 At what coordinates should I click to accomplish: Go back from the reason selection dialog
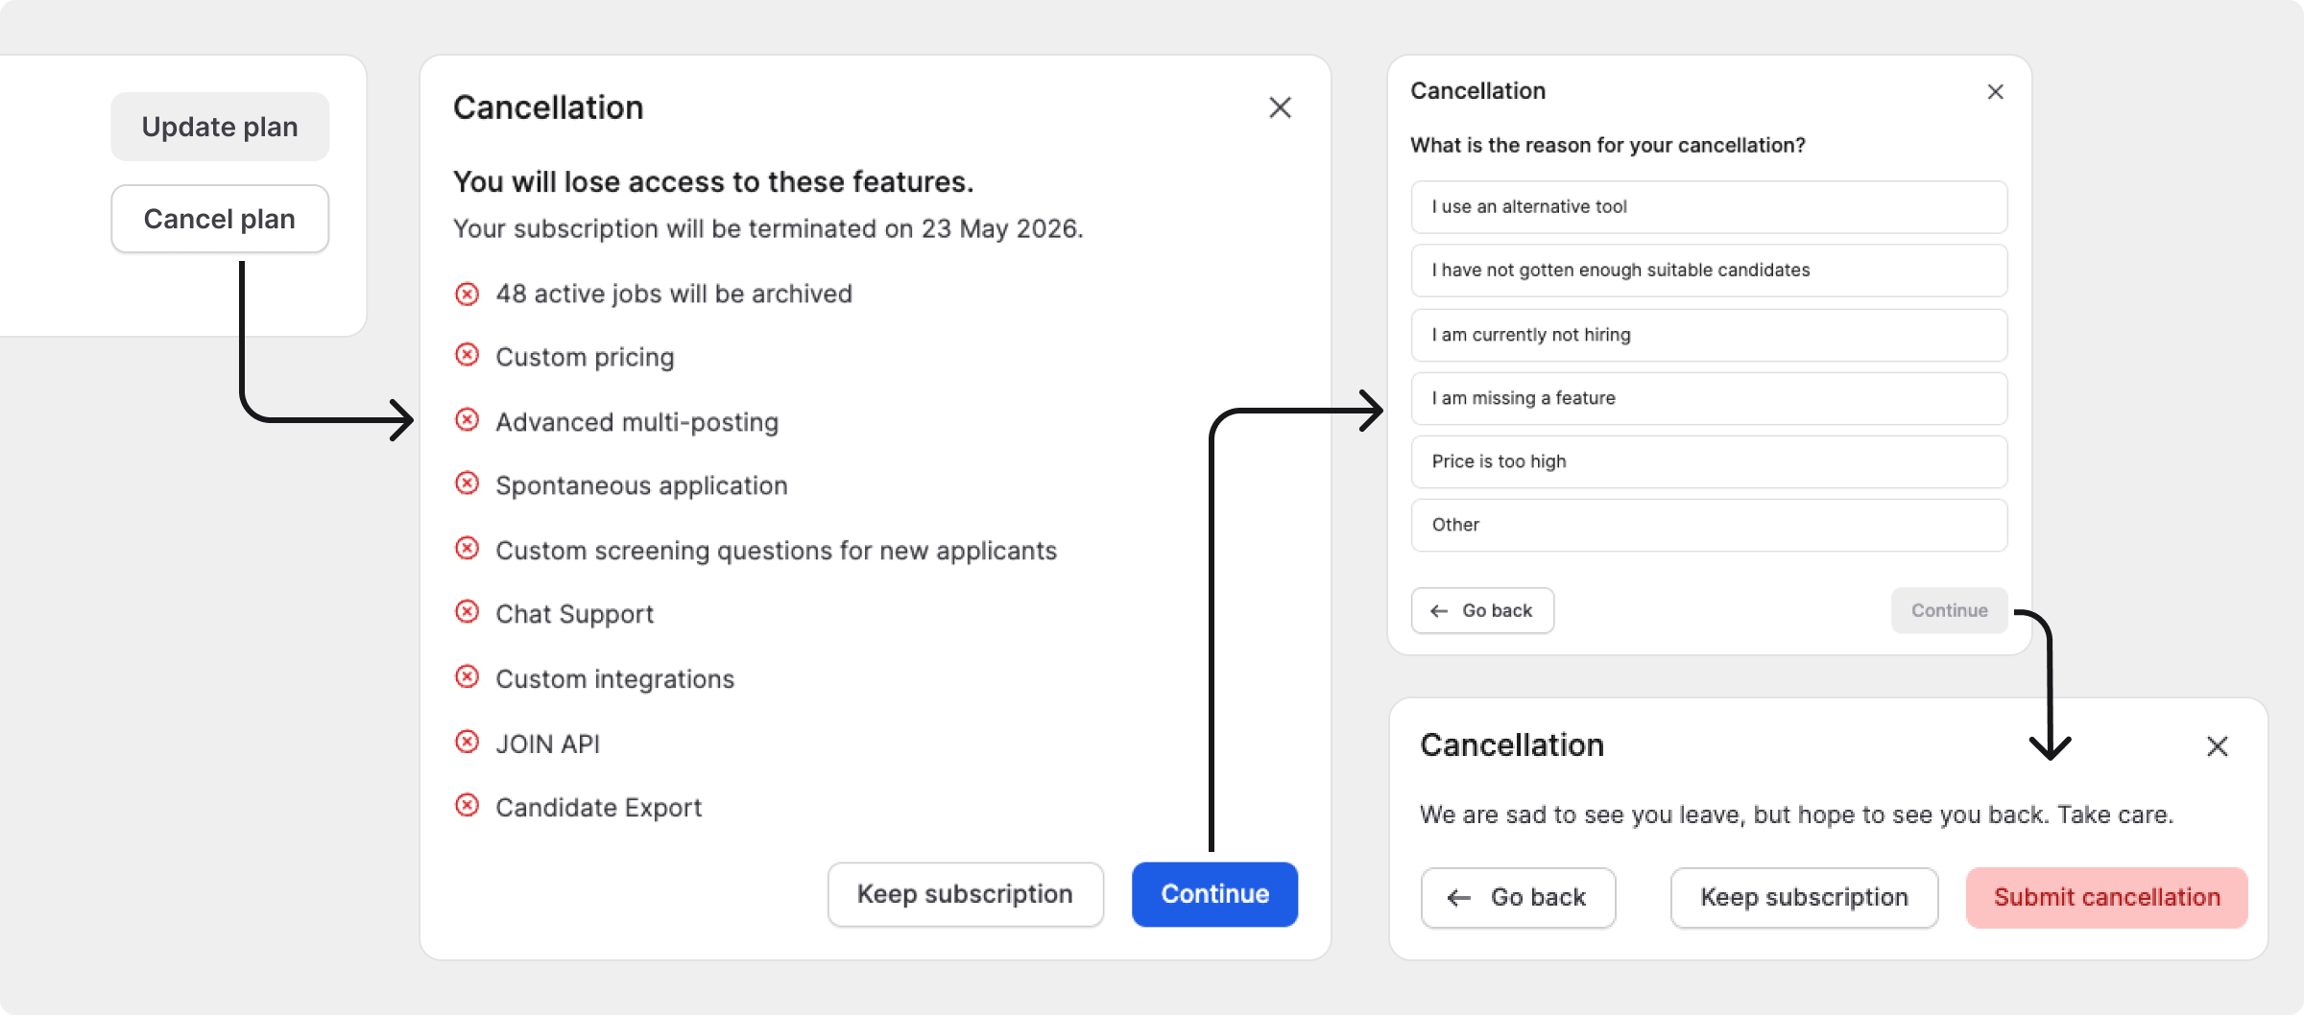coord(1481,610)
